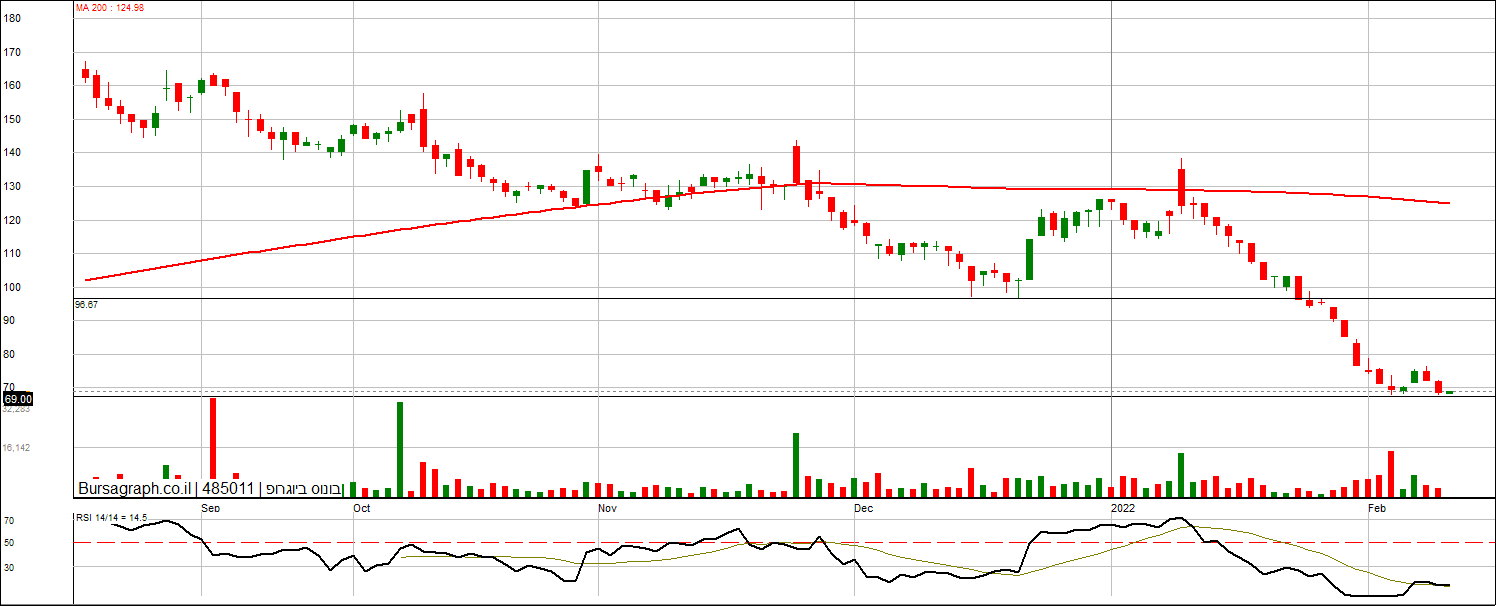Click the 80 price axis label
Viewport: 1496px width, 606px height.
(x=9, y=355)
